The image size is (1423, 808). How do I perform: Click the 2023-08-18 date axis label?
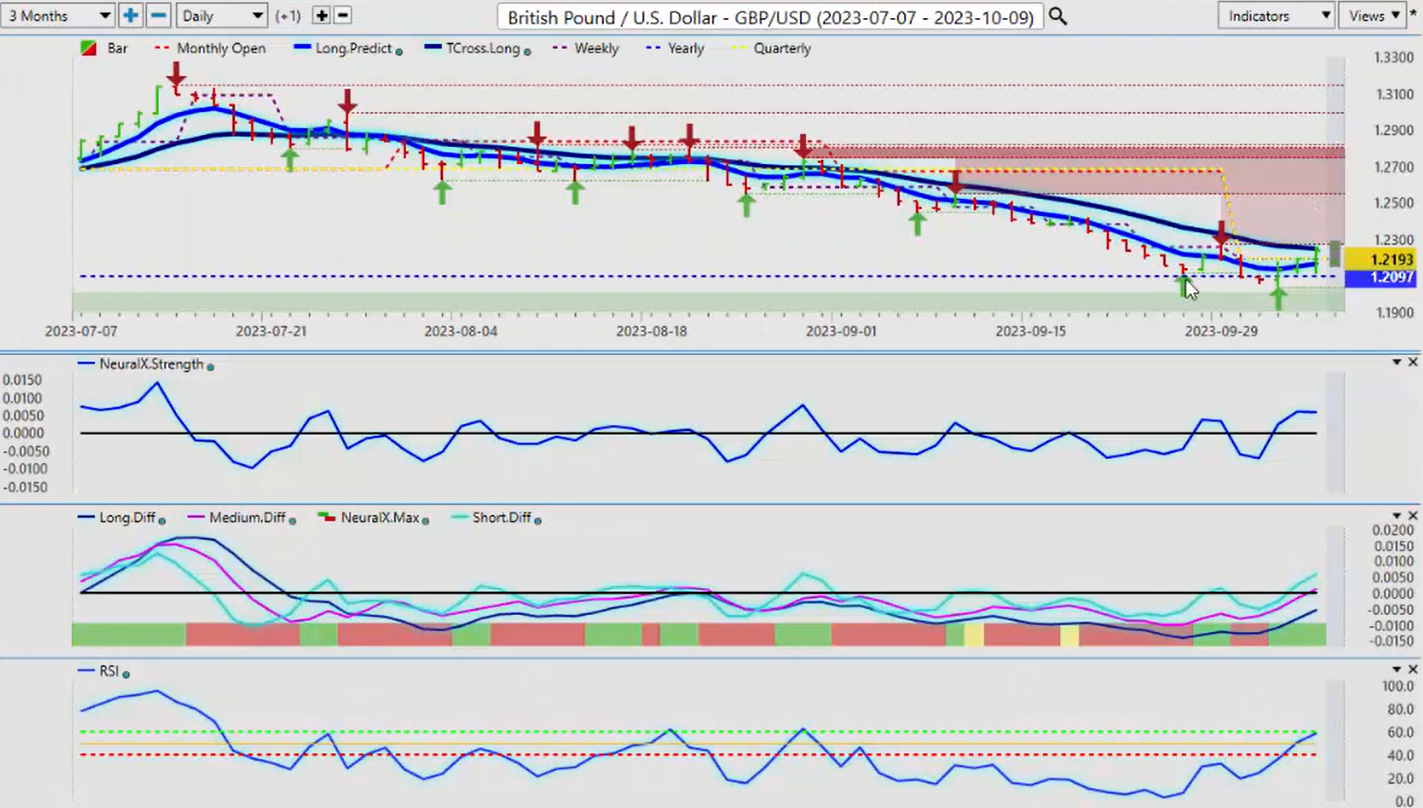(x=652, y=330)
